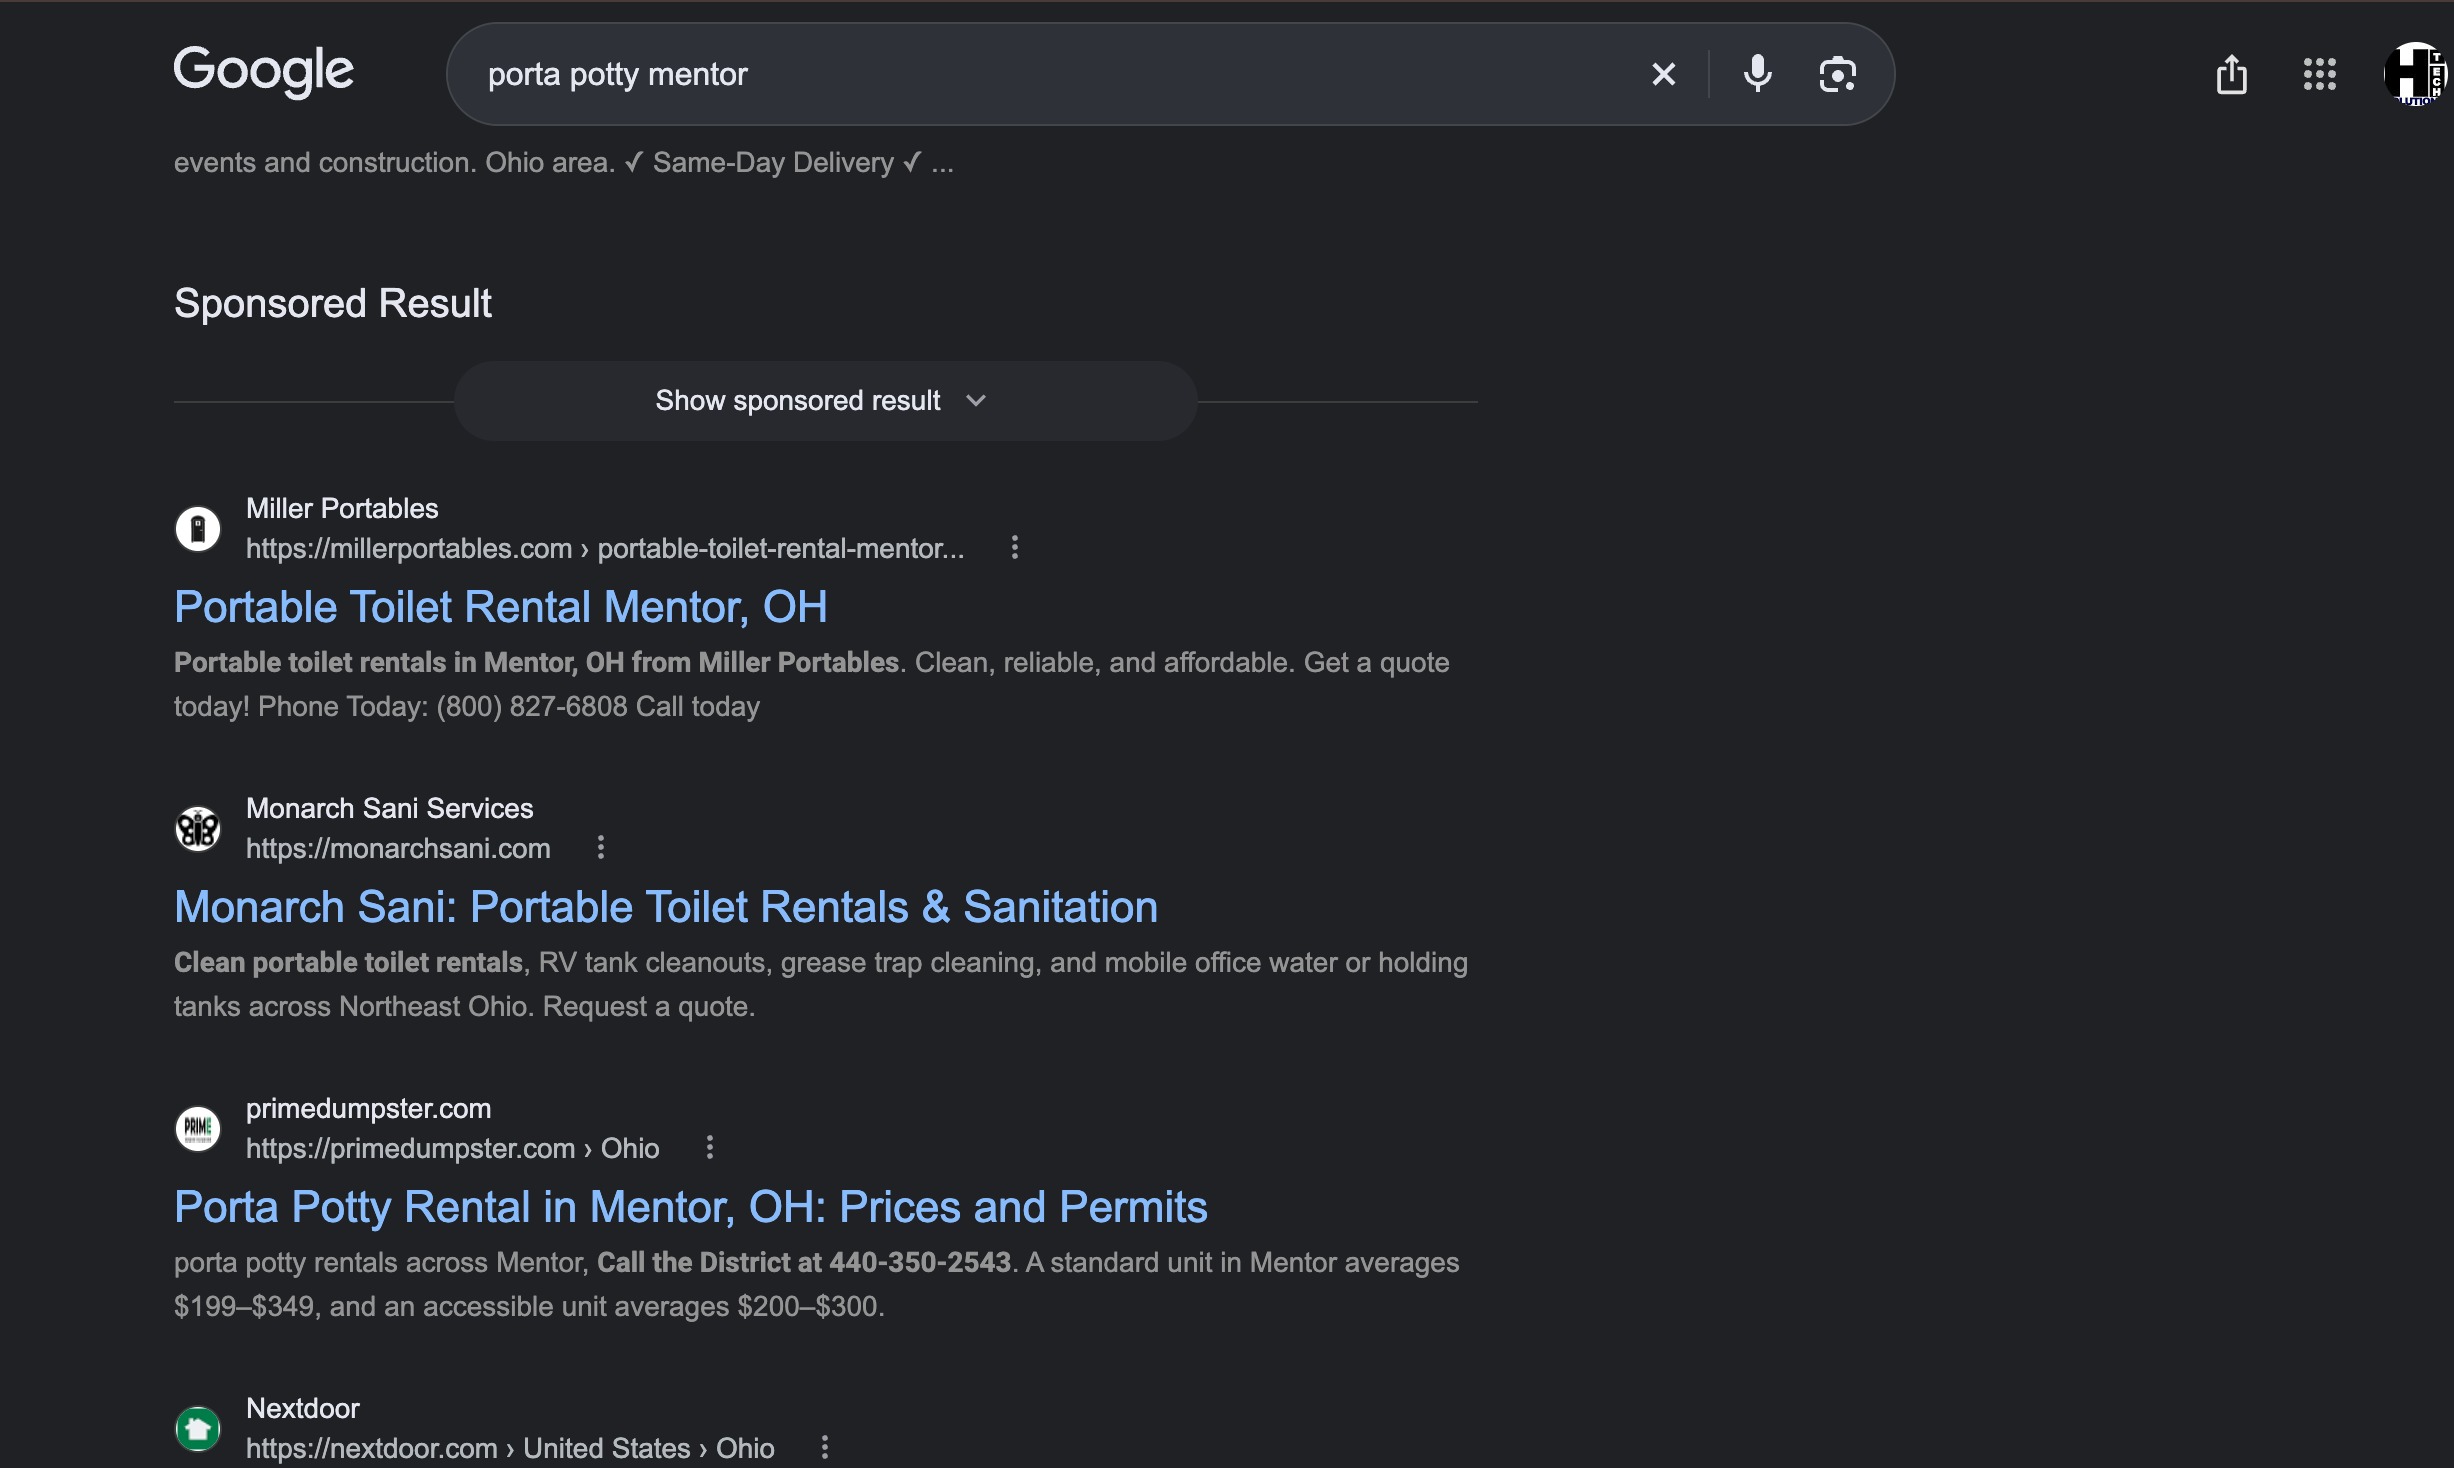Open more options for primedumpster result
This screenshot has width=2454, height=1468.
click(709, 1147)
